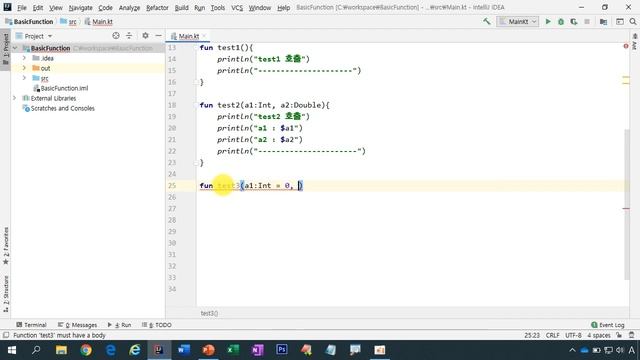Click the tool windows quick access icon in status bar
Screen dimensions: 640x360
click(x=6, y=335)
